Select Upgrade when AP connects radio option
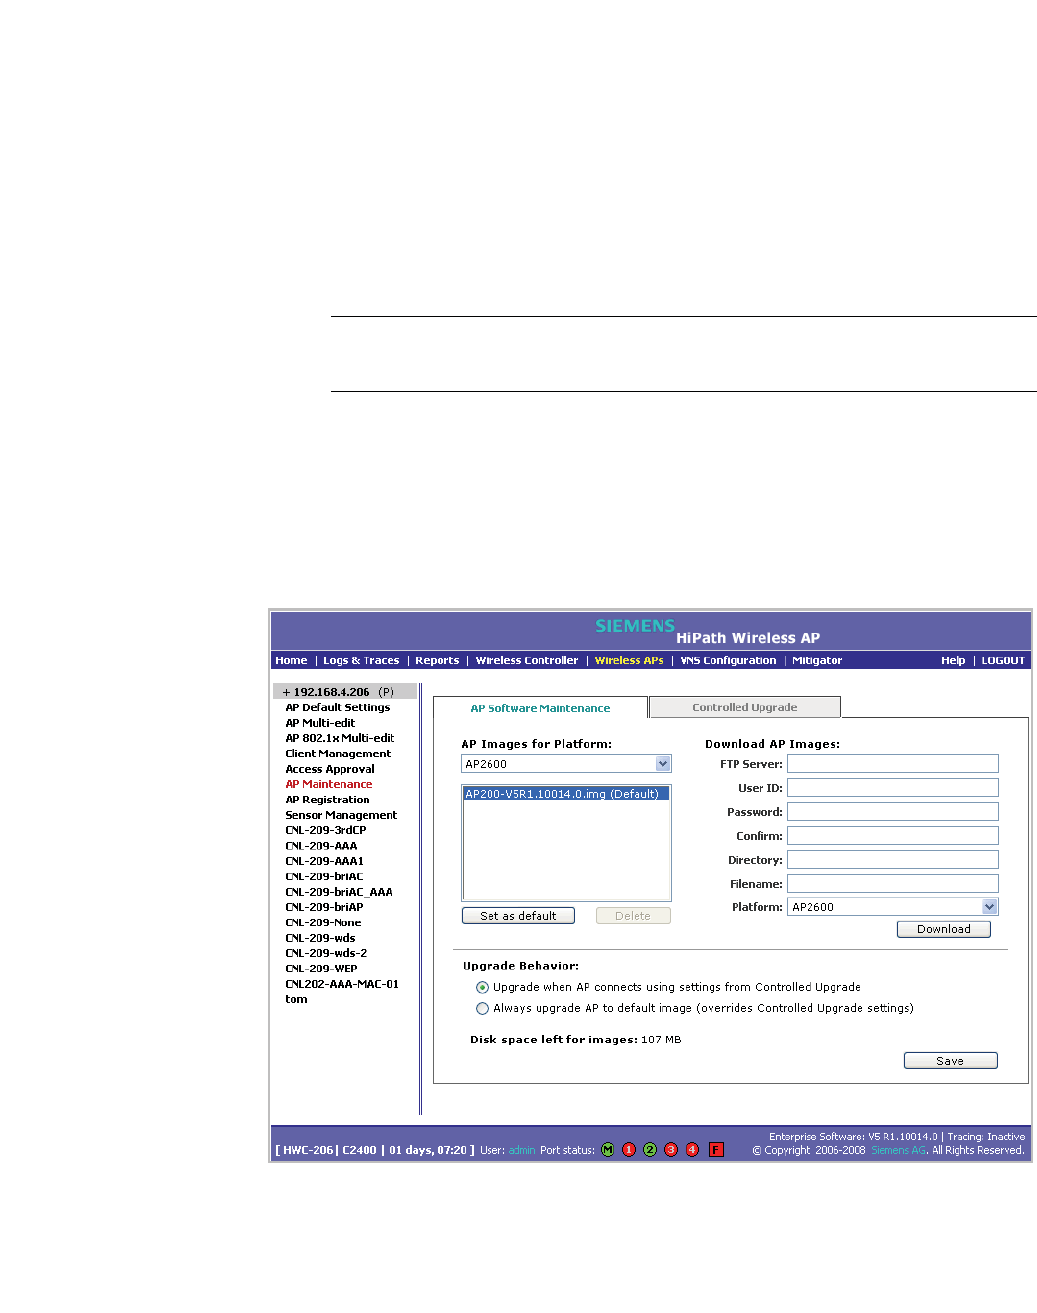 coord(482,987)
